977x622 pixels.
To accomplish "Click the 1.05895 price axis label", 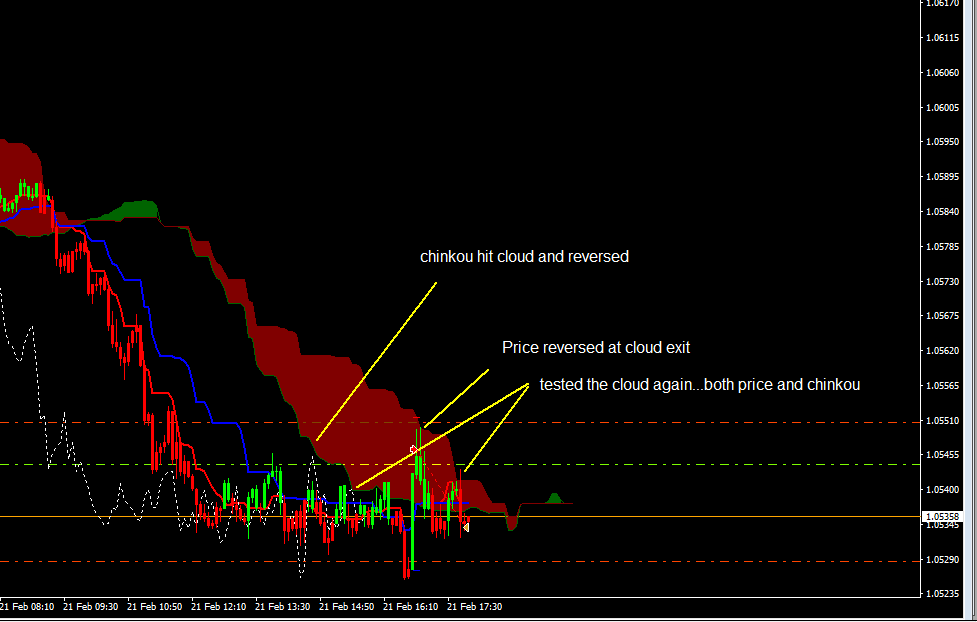I will tap(942, 176).
